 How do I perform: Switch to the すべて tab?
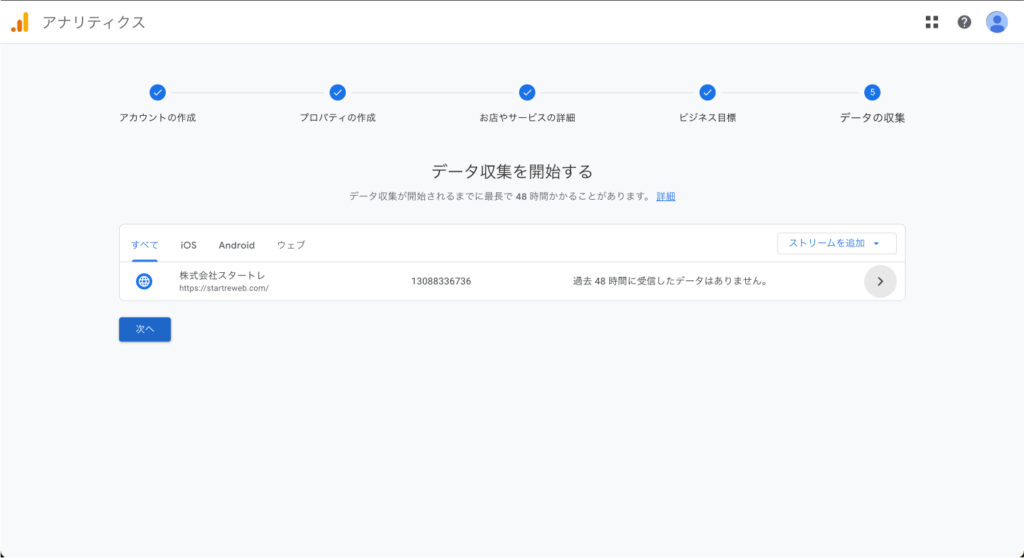click(145, 245)
